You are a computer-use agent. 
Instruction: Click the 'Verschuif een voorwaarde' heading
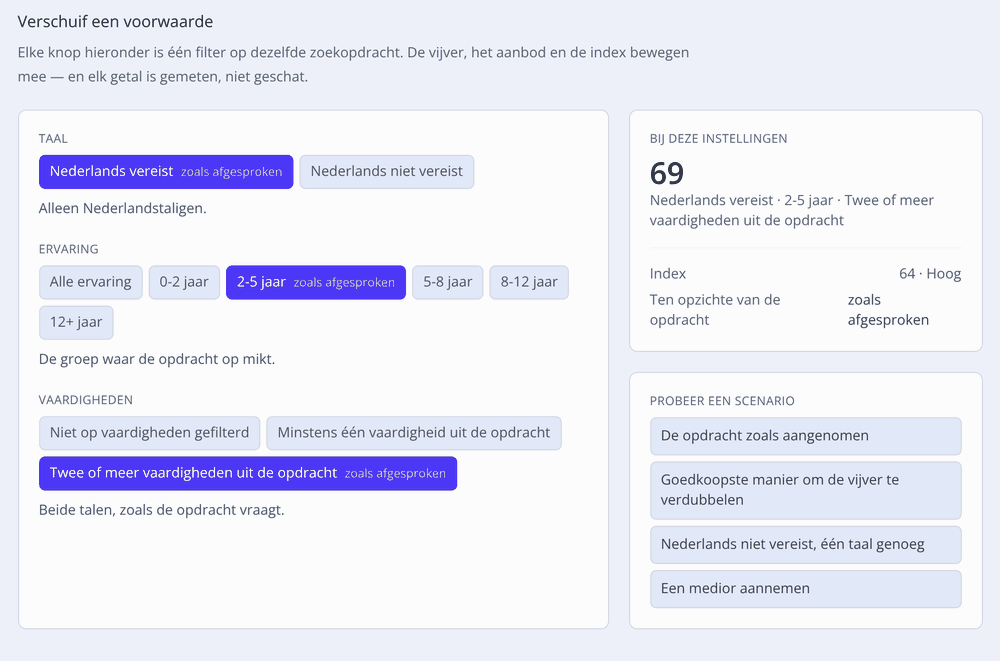115,22
